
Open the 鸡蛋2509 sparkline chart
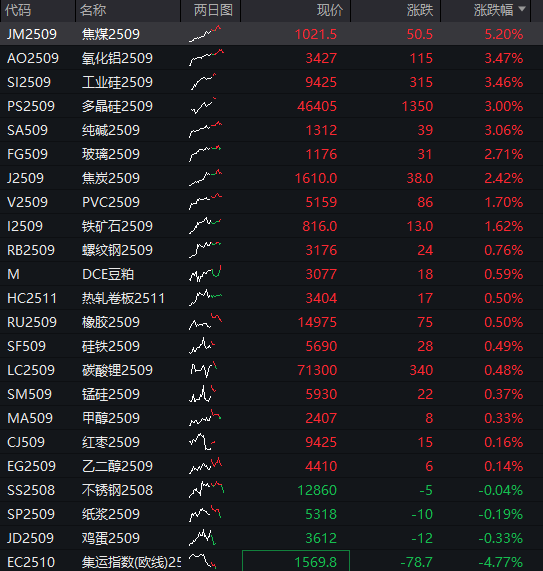(202, 538)
